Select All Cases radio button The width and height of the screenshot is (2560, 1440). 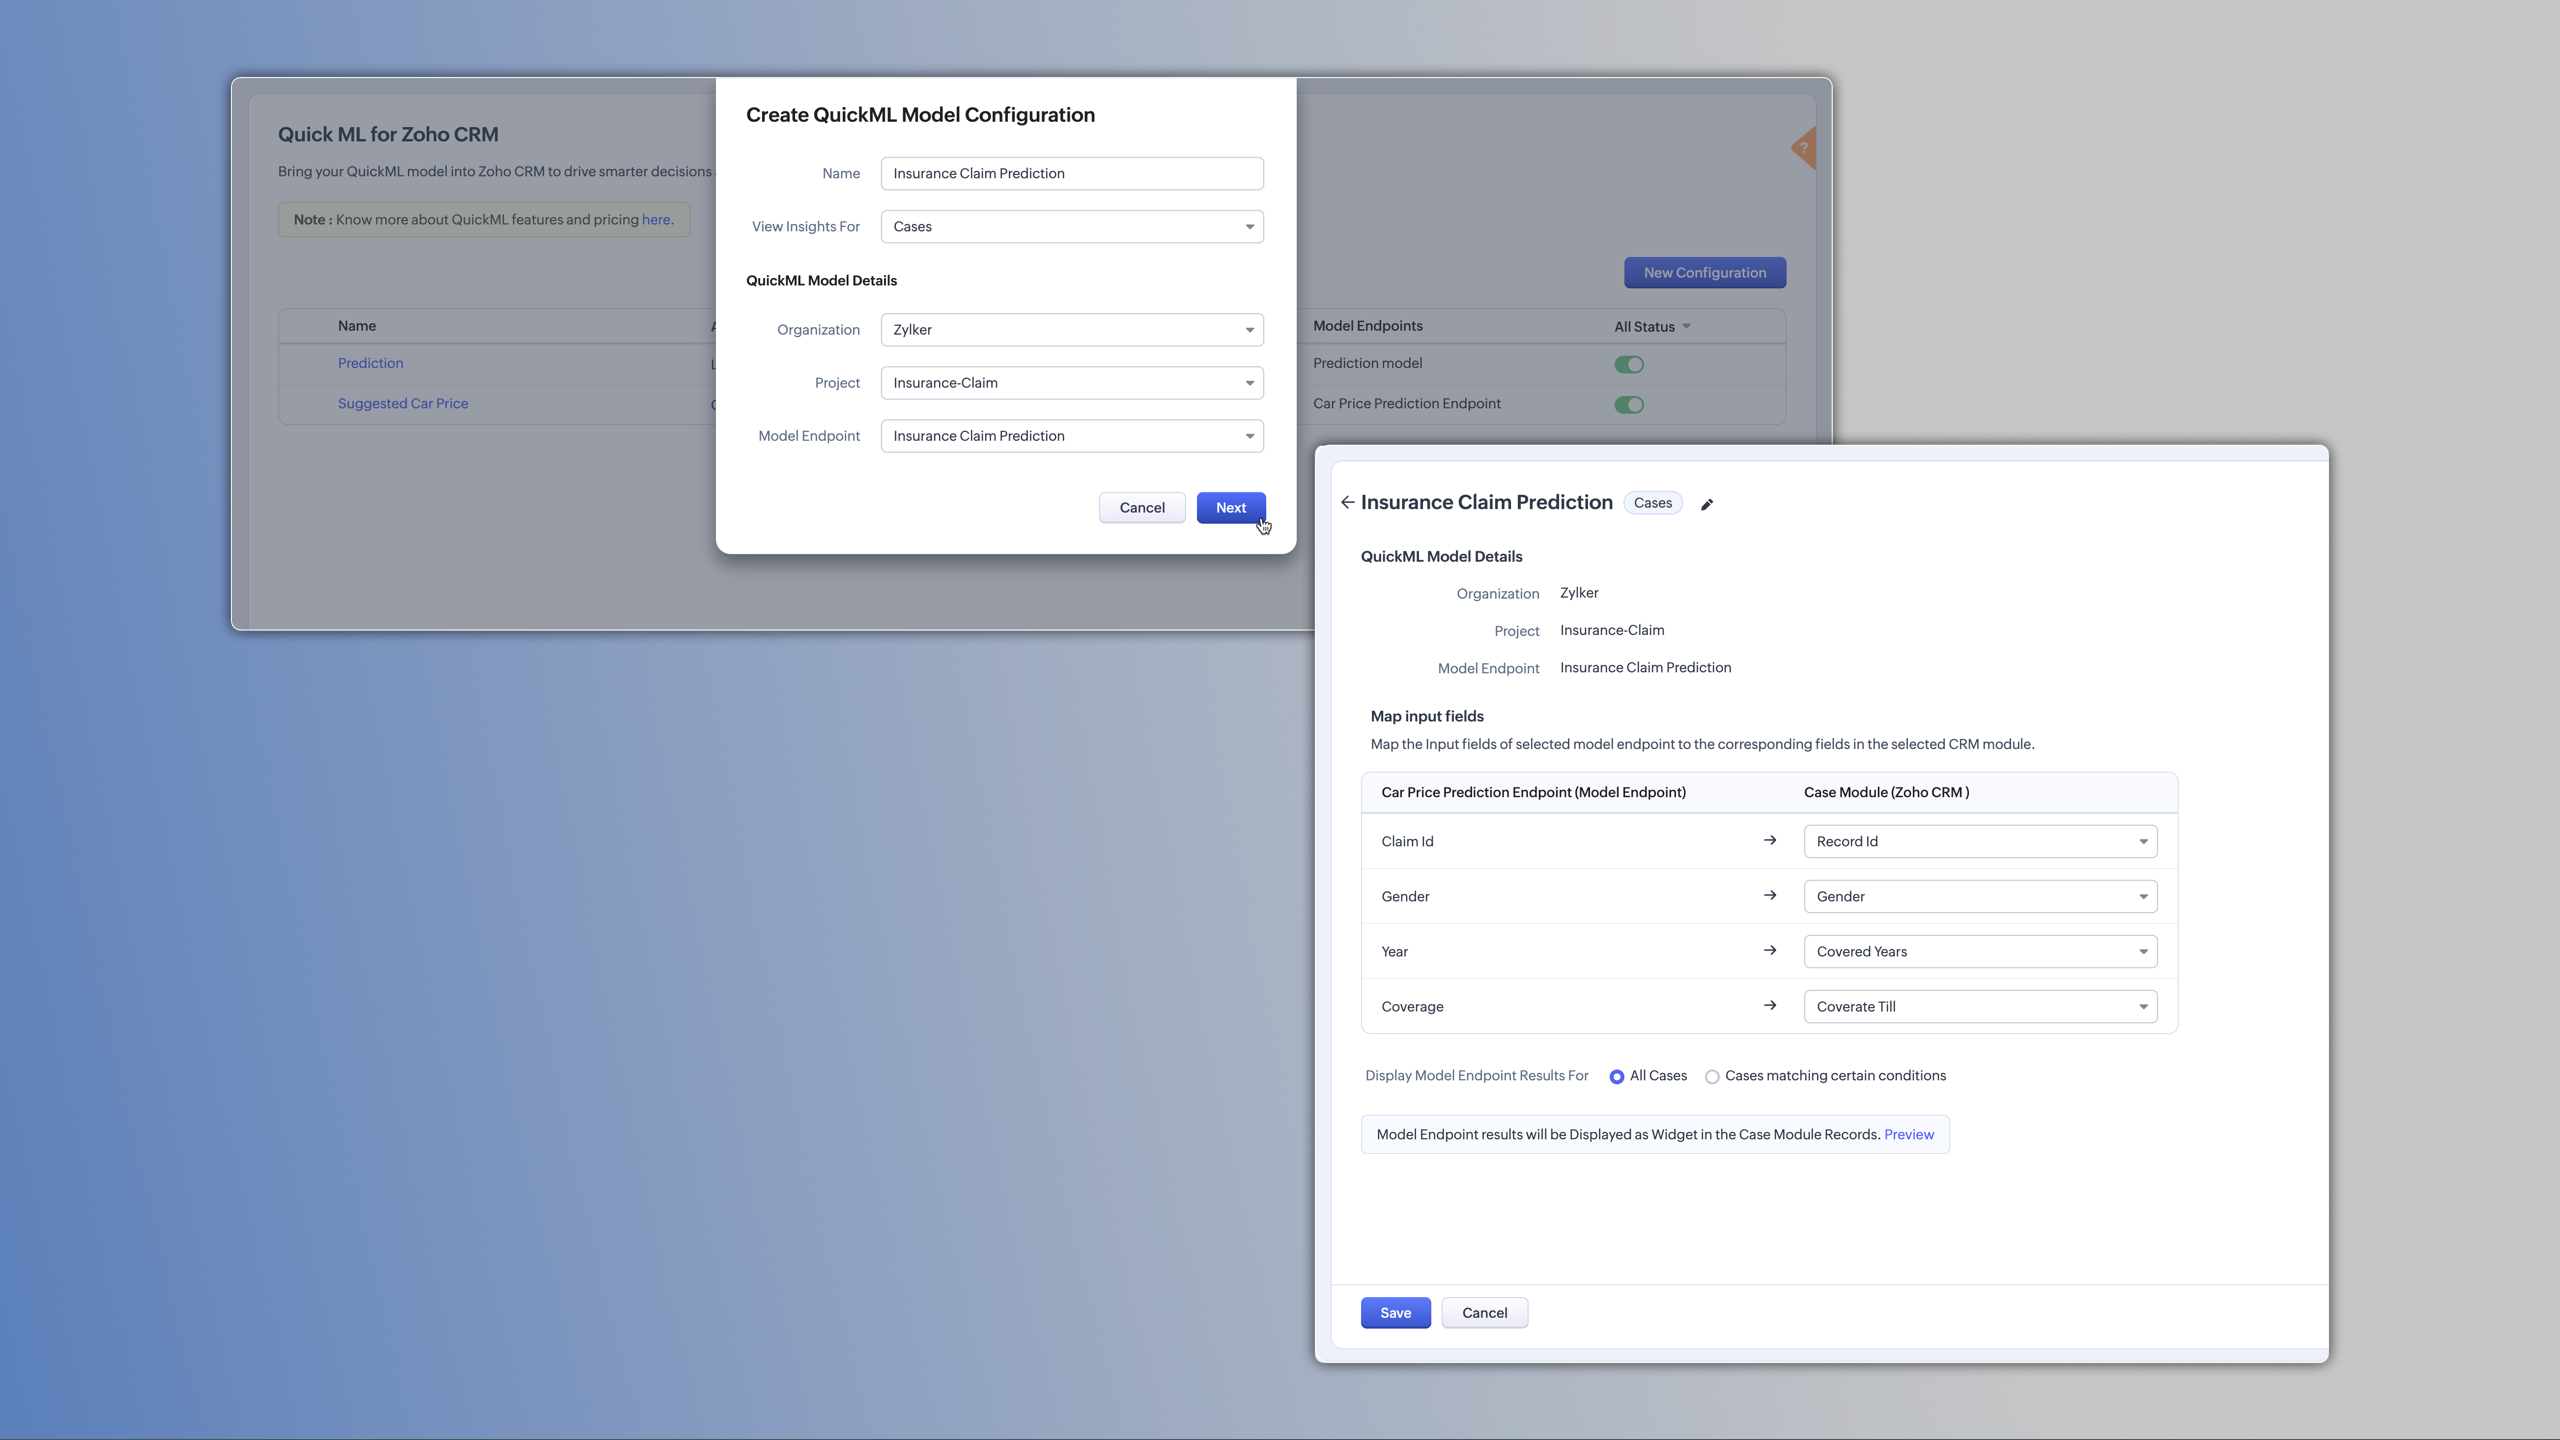click(x=1616, y=1077)
